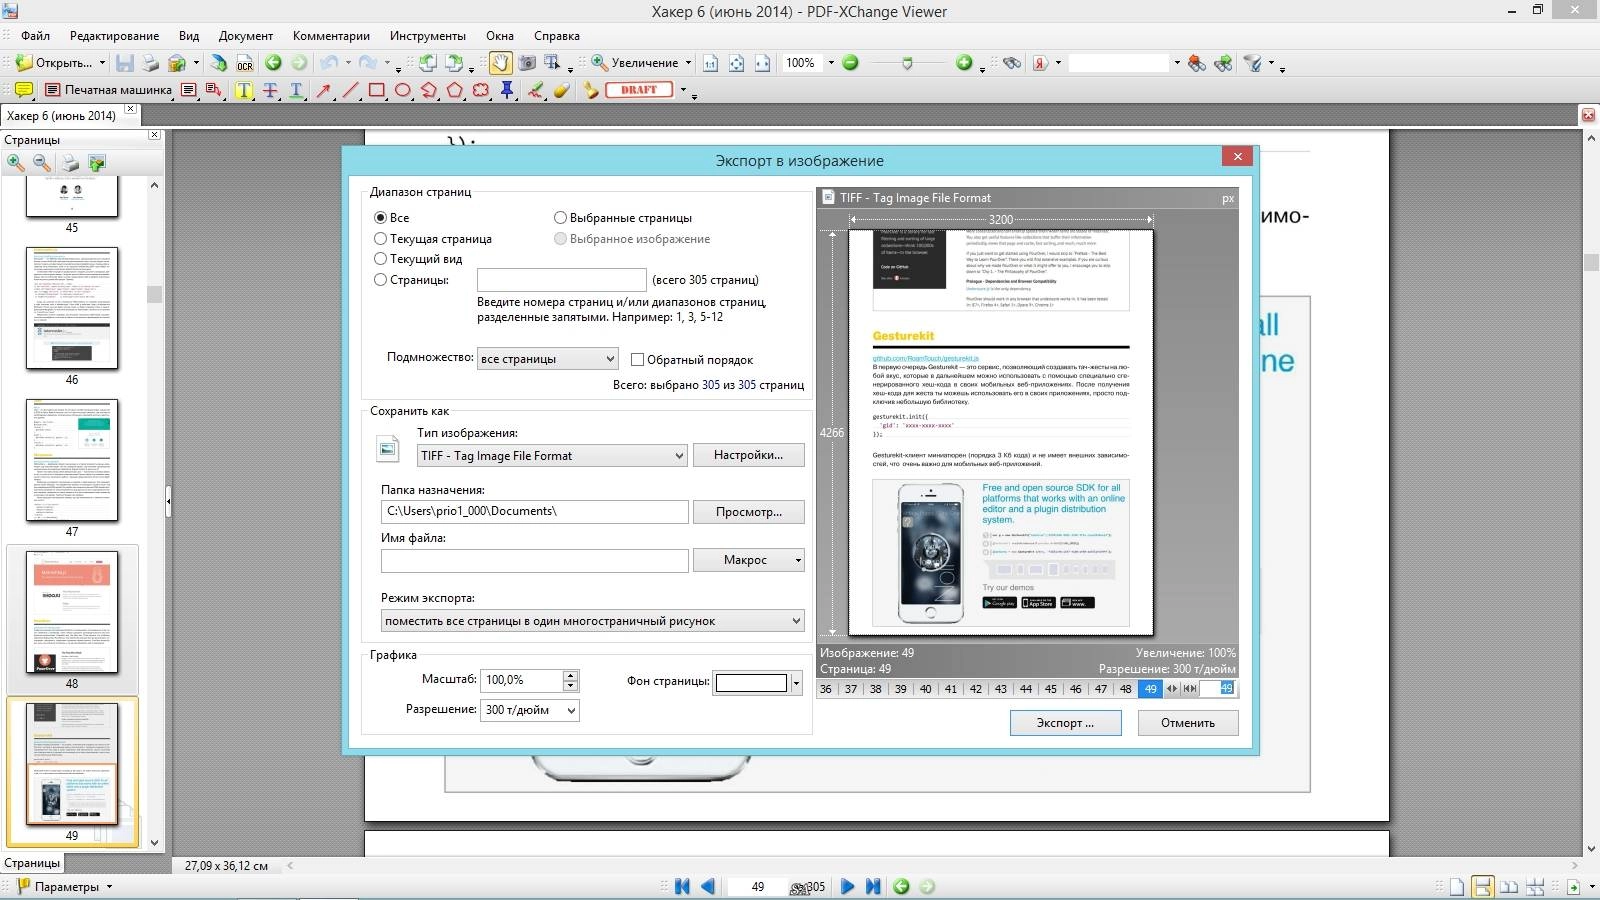Screen dimensions: 1600x900
Task: Select the Pencil drawing tool
Action: tap(536, 90)
